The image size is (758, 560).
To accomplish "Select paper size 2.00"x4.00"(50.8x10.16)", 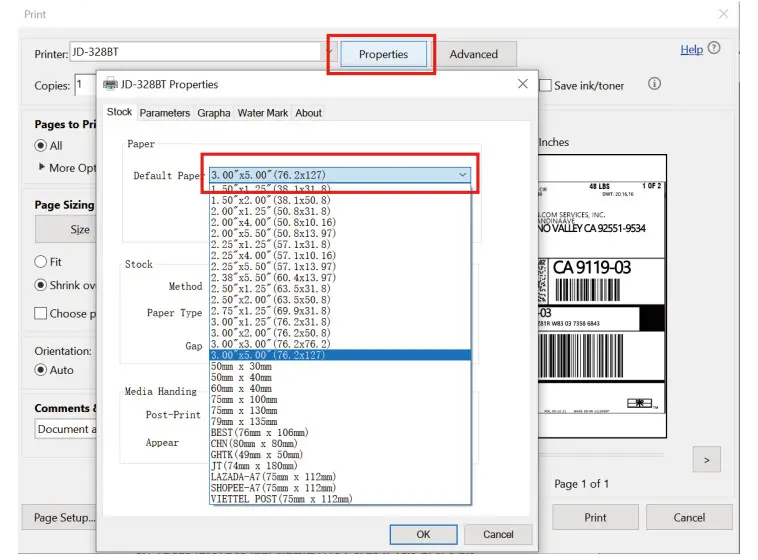I will pyautogui.click(x=340, y=222).
